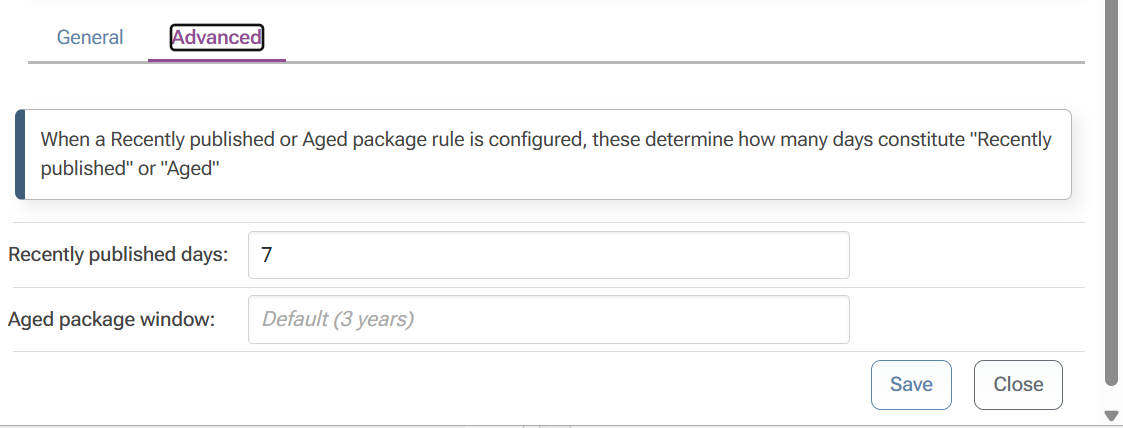
Task: Click the scrollbar track below the thumb
Action: click(1110, 395)
